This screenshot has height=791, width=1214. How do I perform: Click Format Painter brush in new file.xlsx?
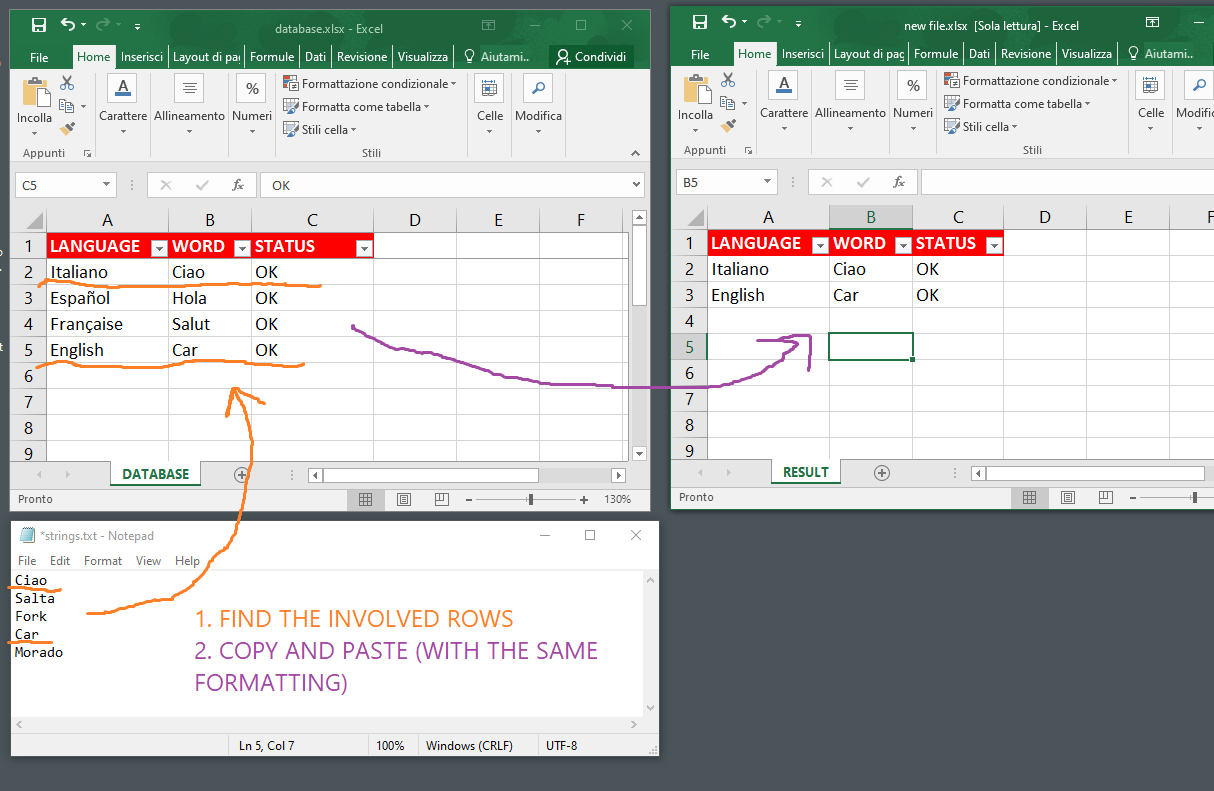point(728,125)
